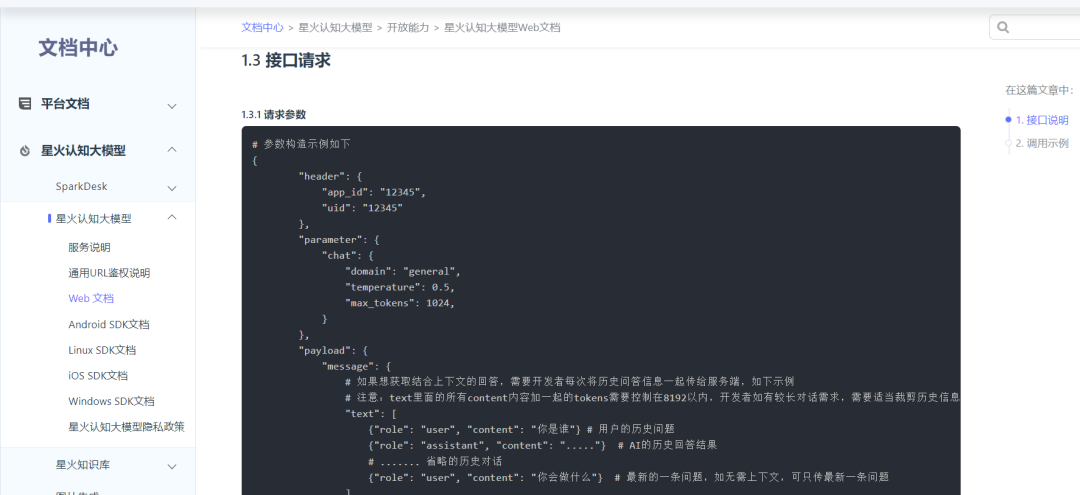Click the "chat": { code line
Screen dimensions: 1080x495
point(348,255)
